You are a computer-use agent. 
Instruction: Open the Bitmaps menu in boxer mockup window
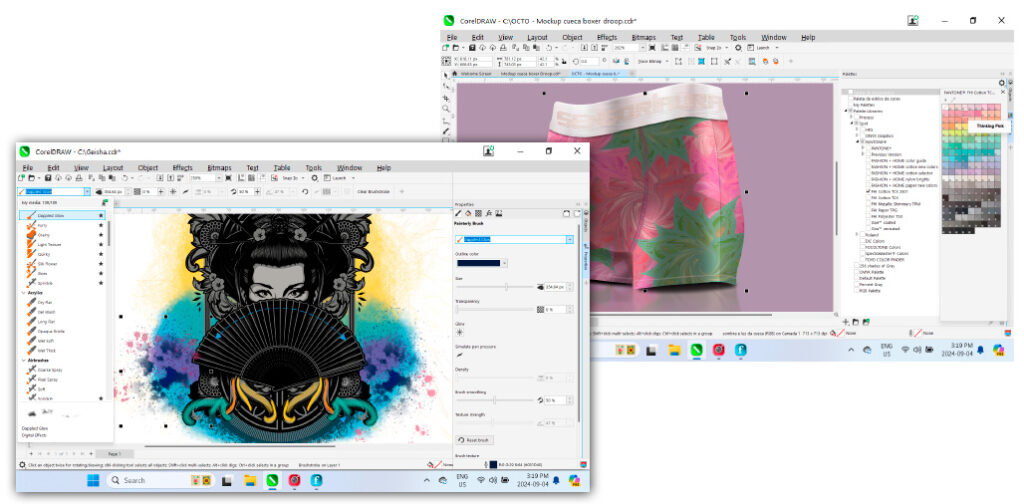(x=644, y=37)
